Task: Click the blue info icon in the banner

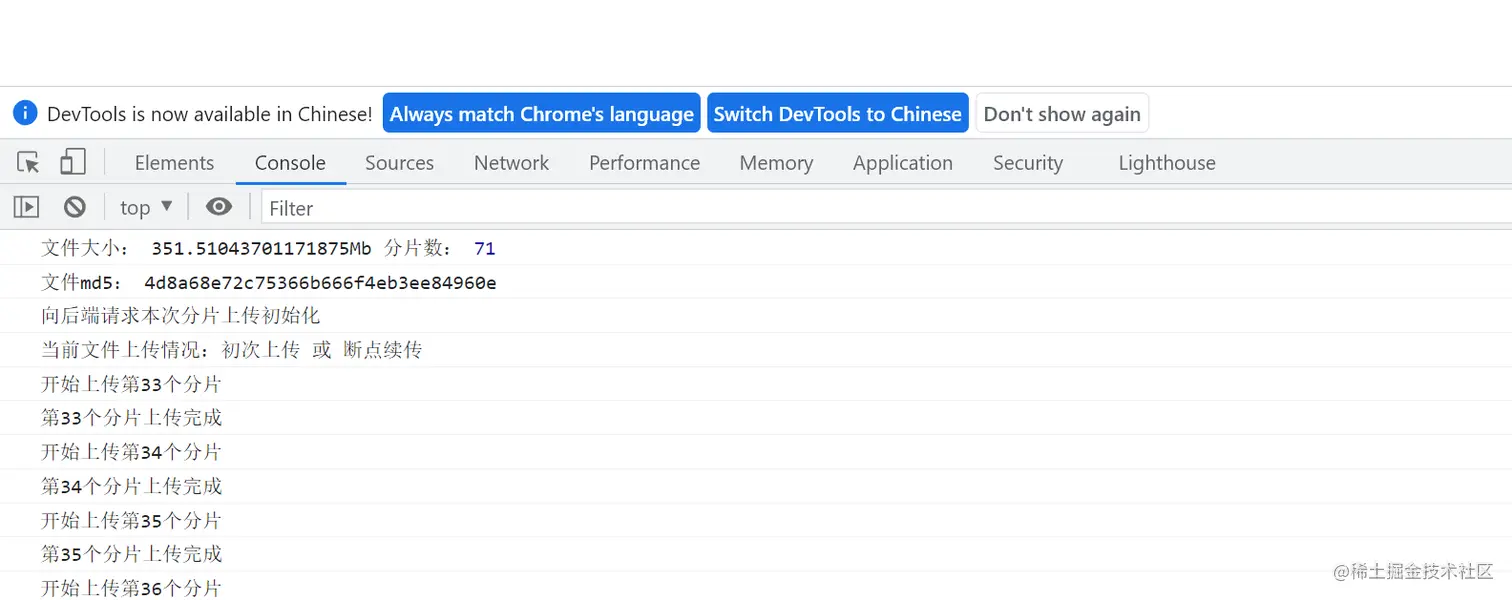Action: click(25, 113)
